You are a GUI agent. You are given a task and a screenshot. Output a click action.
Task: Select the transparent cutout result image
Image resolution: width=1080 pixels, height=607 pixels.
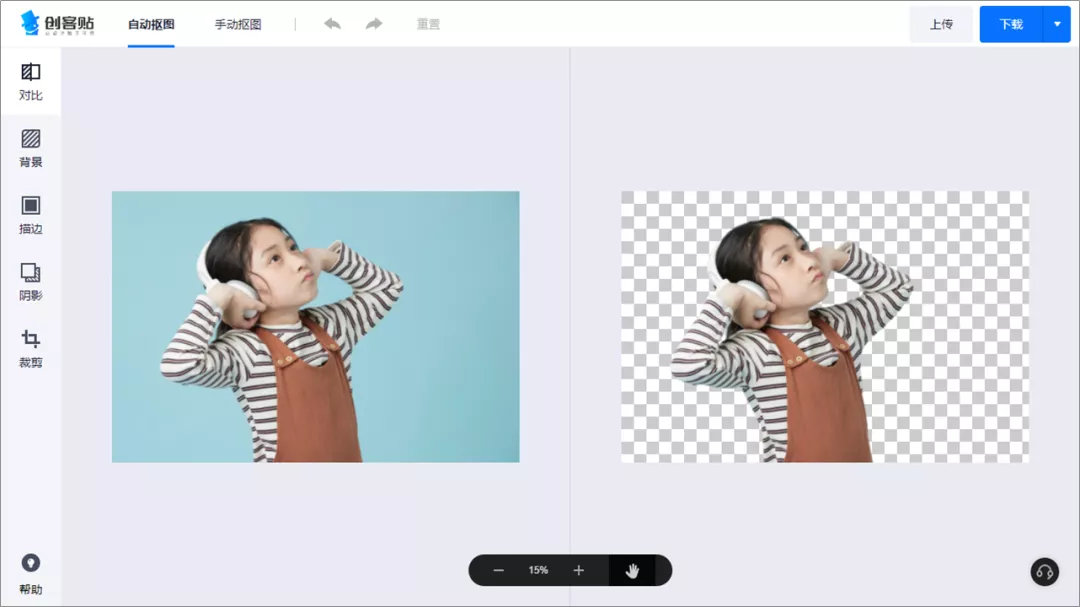[825, 327]
